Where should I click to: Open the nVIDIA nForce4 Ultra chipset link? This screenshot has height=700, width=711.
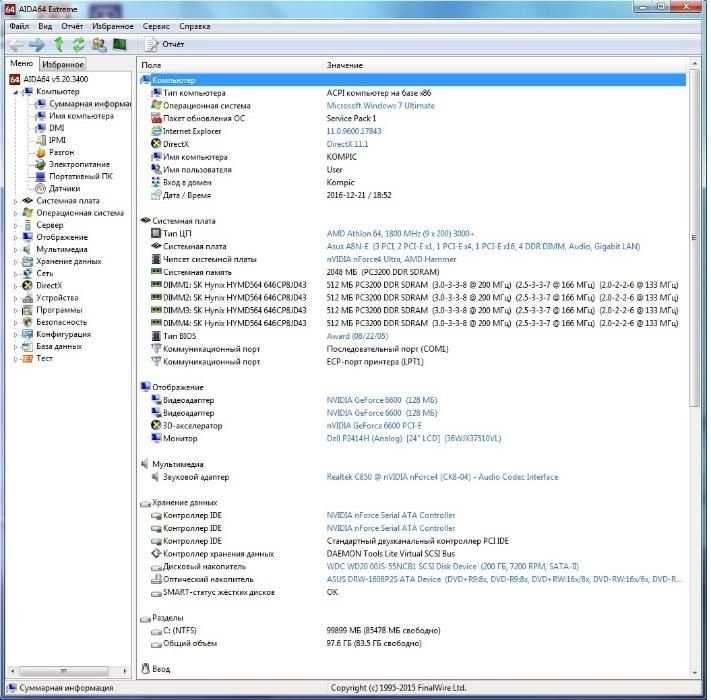click(391, 259)
